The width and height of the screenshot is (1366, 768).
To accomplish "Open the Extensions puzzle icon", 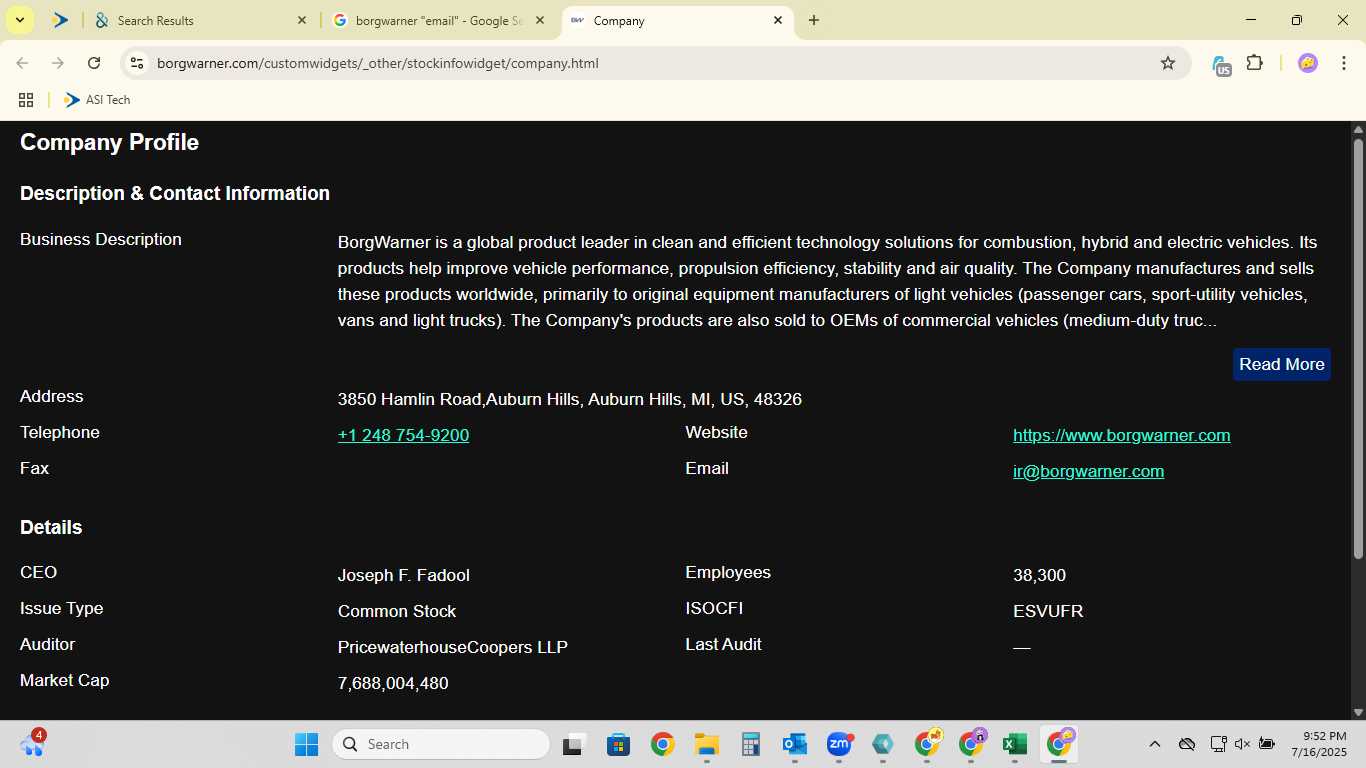I will (x=1255, y=63).
